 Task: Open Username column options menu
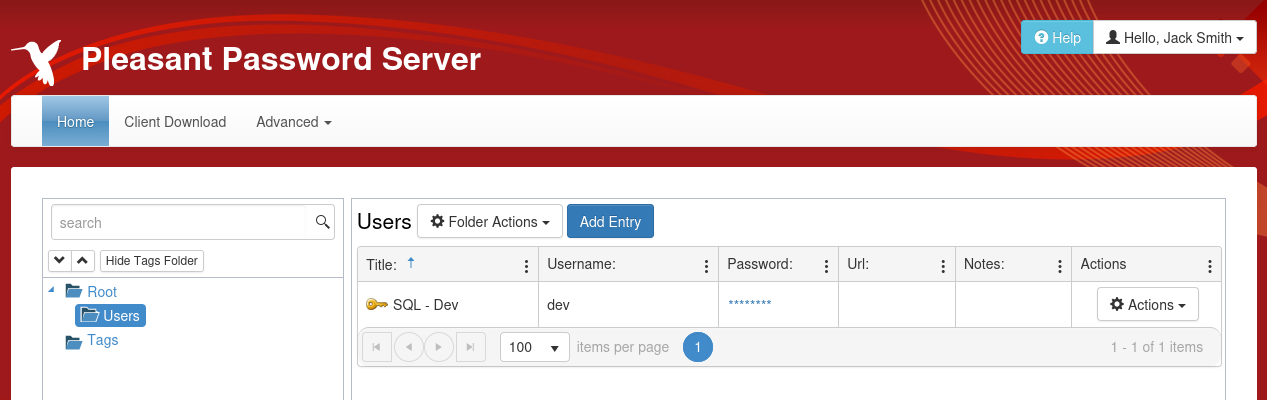click(x=708, y=266)
